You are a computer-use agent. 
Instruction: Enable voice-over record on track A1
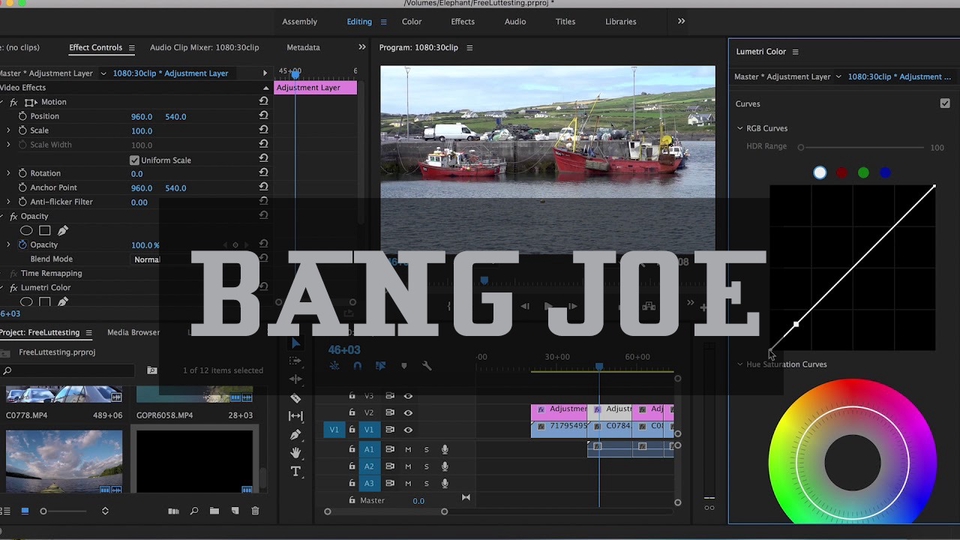pyautogui.click(x=445, y=449)
